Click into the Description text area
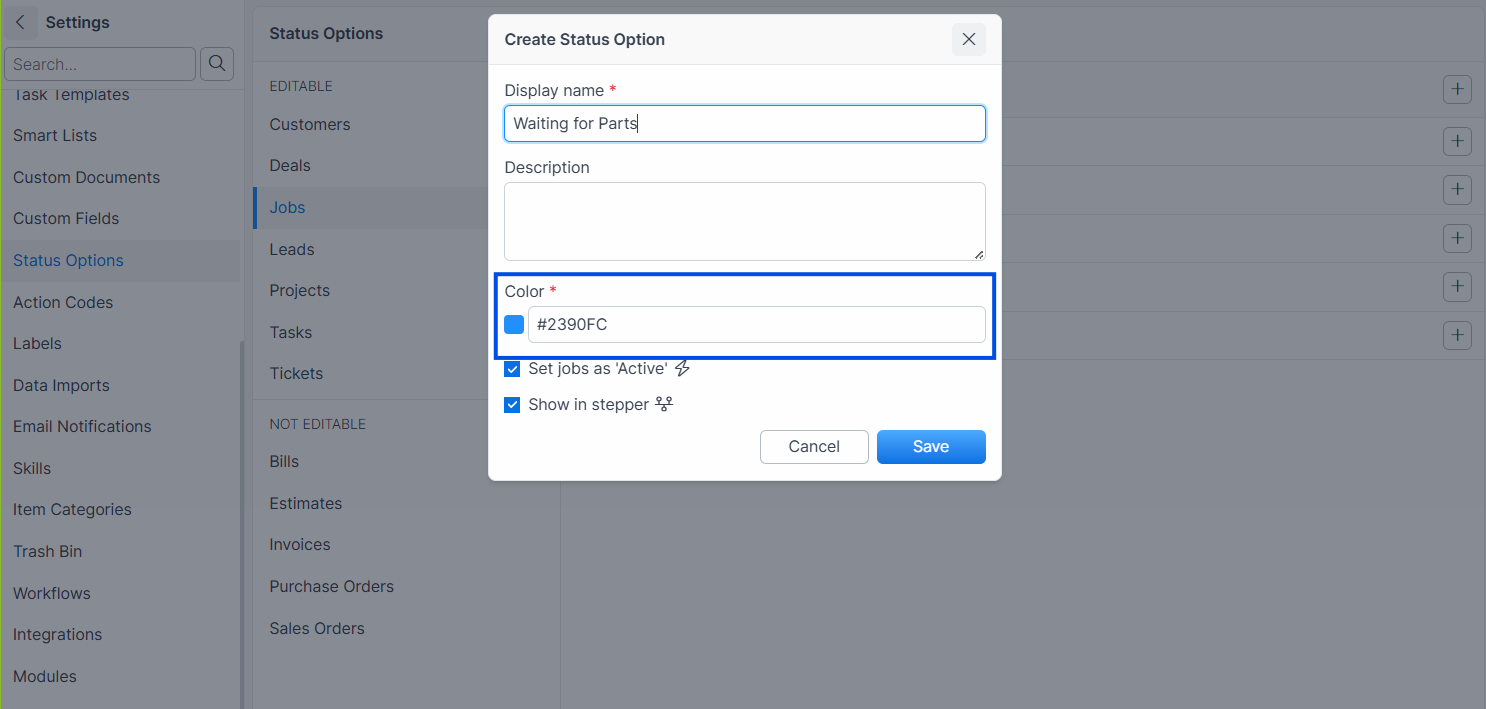 pyautogui.click(x=745, y=221)
